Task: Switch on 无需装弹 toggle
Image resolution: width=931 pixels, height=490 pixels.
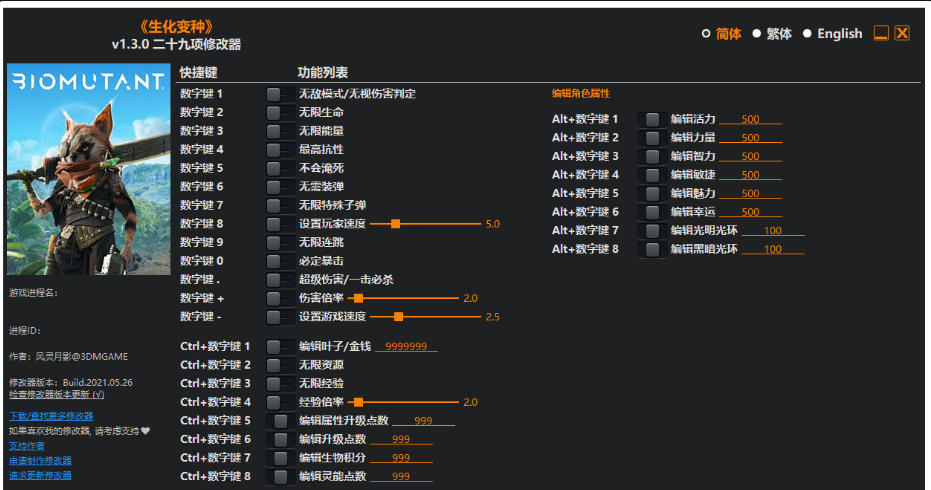Action: (x=280, y=186)
